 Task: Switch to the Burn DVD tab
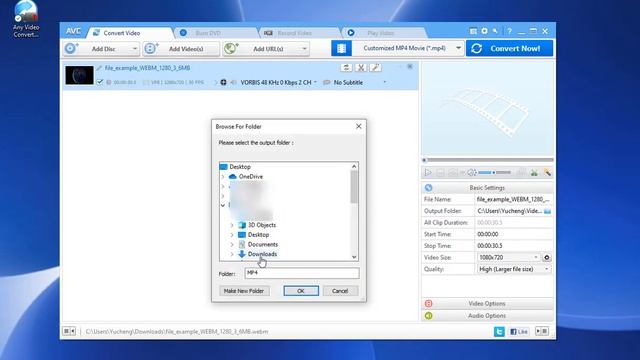pyautogui.click(x=208, y=33)
